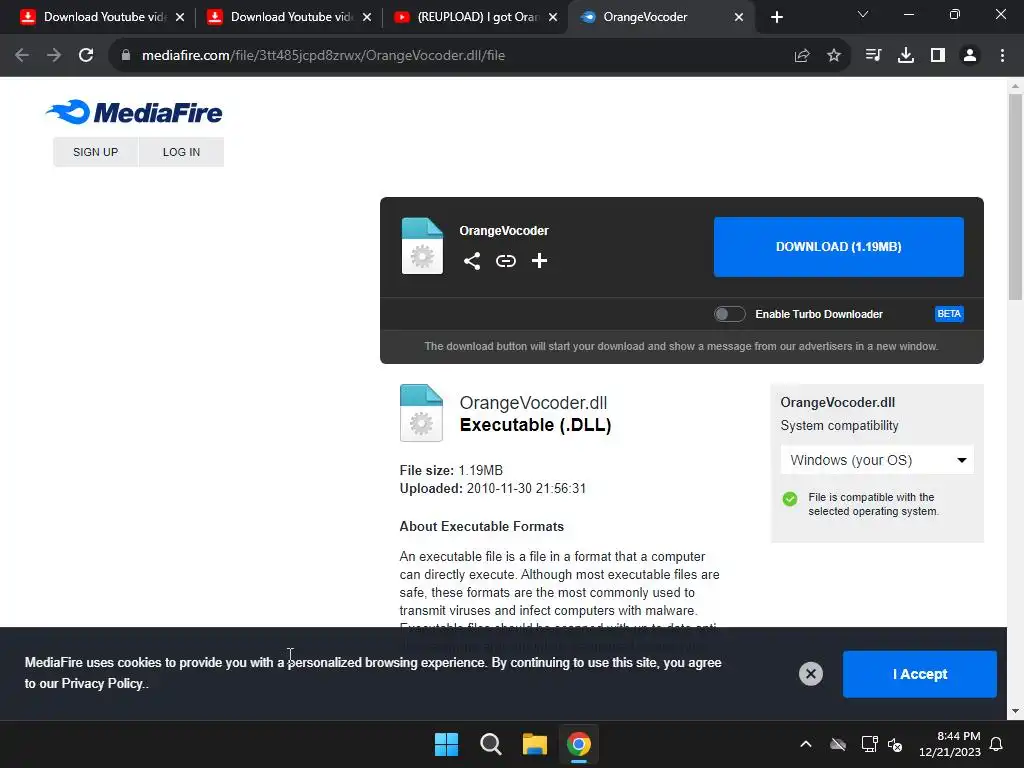
Task: Click the DOWNLOAD (1.19MB) button
Action: coord(839,247)
